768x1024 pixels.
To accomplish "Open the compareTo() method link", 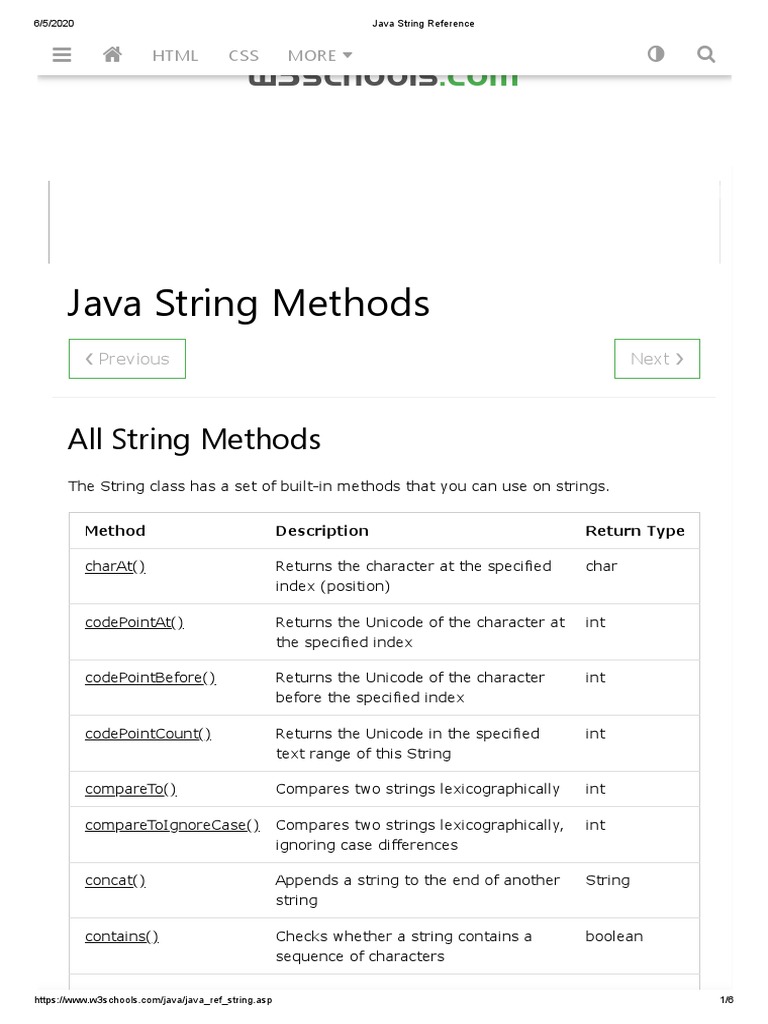I will coord(130,789).
